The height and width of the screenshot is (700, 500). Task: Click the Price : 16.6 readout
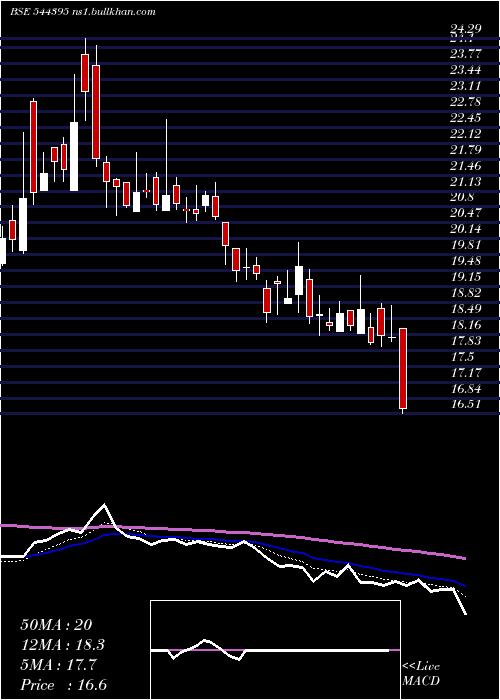tap(63, 685)
